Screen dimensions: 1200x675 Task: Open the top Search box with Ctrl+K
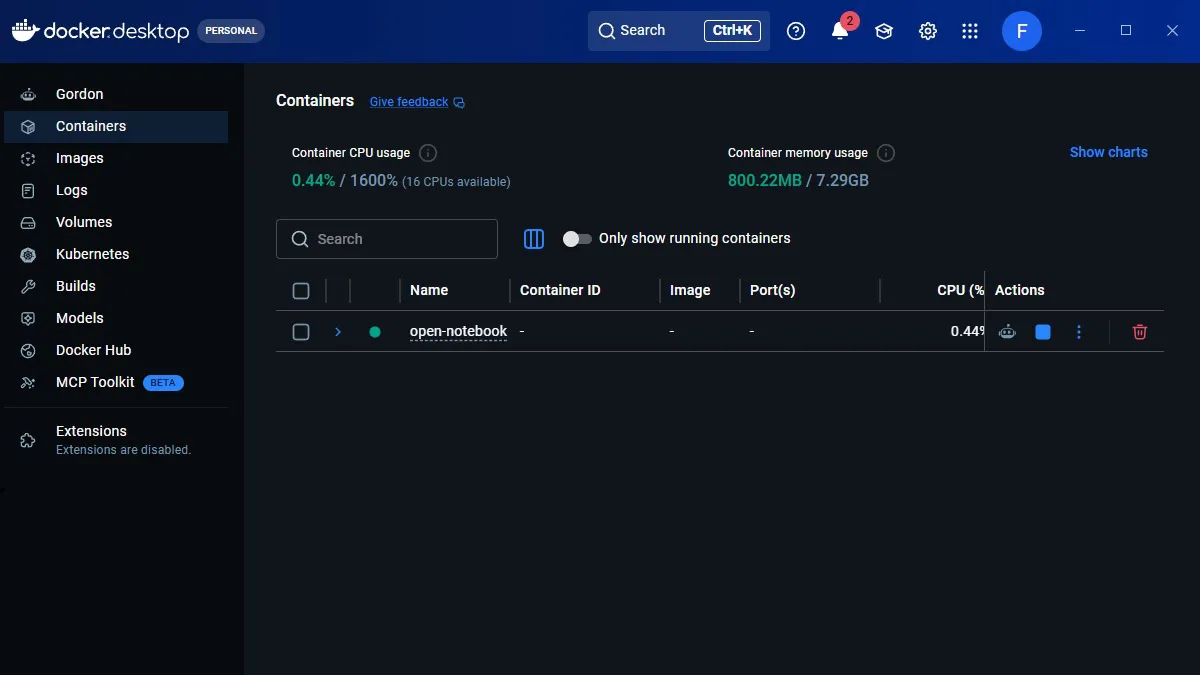[x=679, y=31]
